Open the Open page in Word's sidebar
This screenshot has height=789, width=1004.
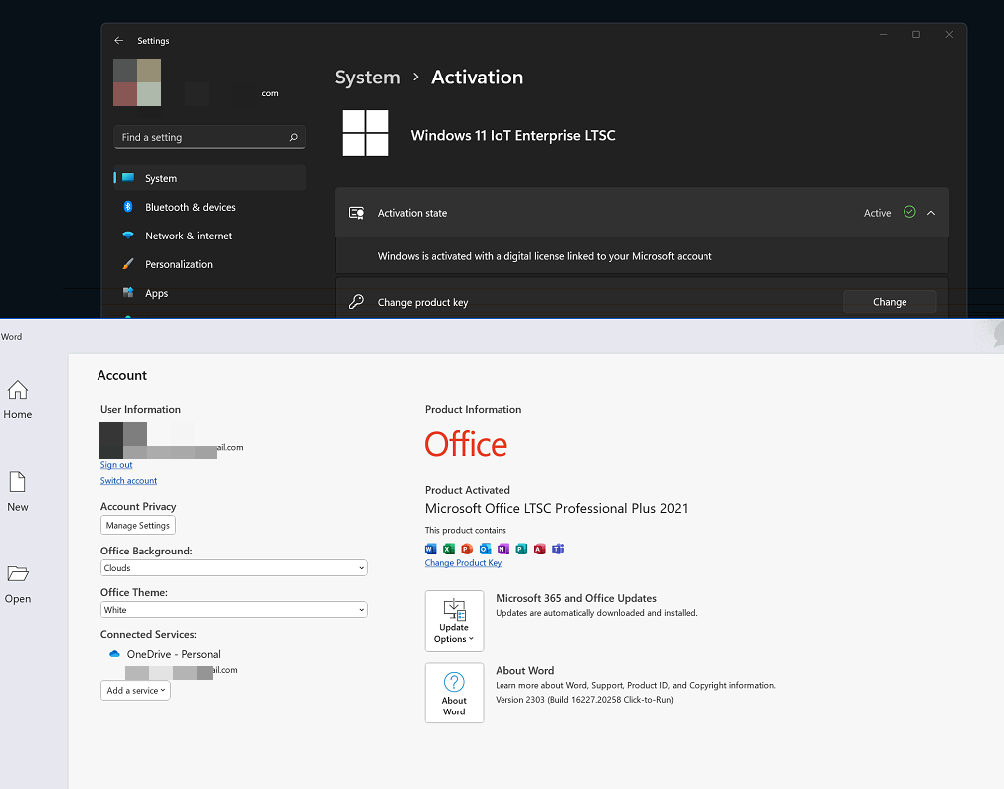coord(17,584)
